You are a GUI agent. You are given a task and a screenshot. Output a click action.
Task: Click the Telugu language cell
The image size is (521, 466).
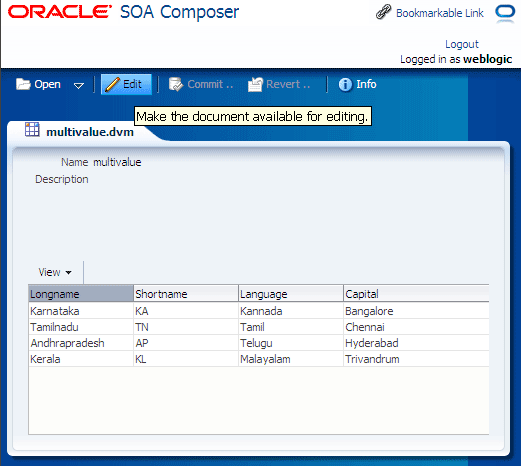point(291,343)
